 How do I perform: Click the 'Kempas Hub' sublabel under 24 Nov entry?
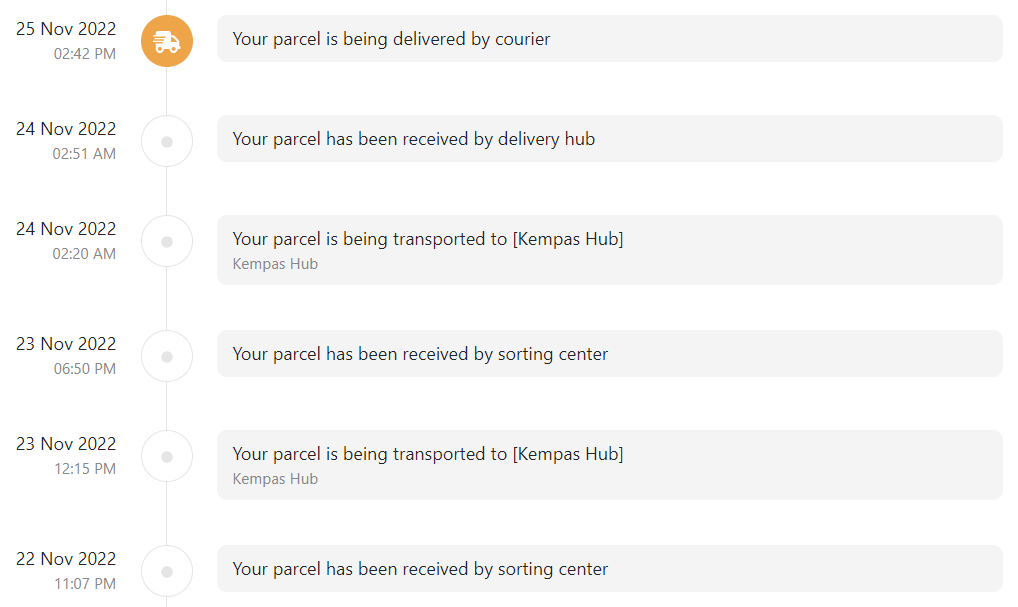point(275,264)
